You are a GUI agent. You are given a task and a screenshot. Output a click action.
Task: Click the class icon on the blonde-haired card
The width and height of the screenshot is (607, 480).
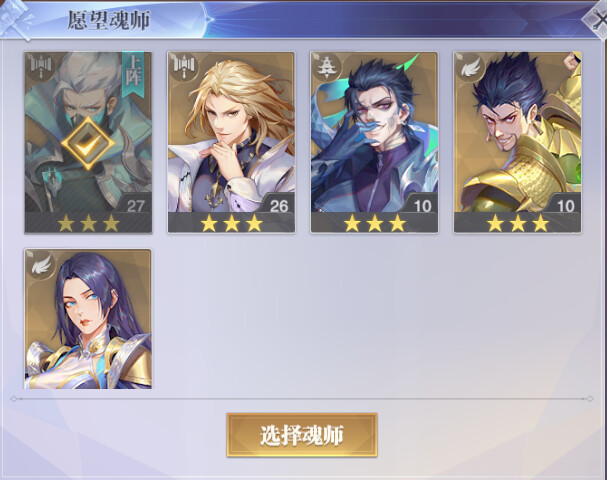point(184,66)
